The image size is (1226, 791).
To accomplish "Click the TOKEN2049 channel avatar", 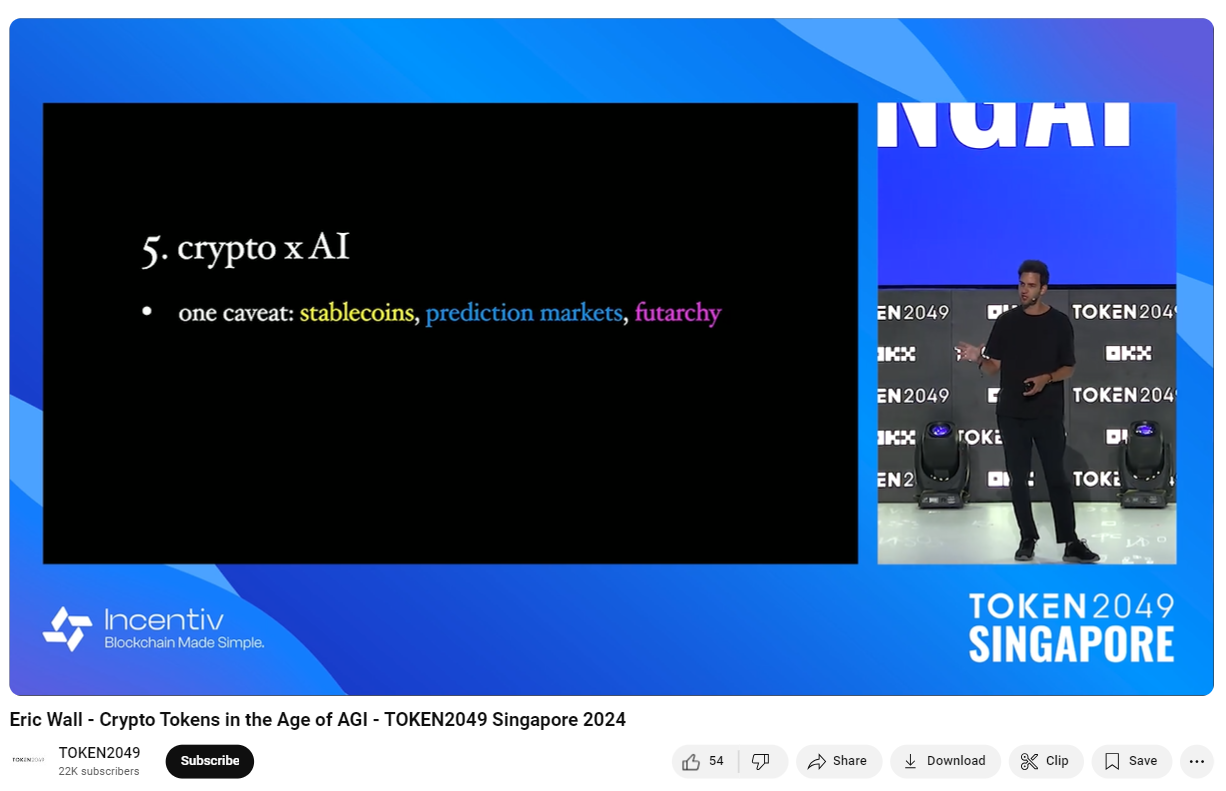I will (x=28, y=760).
